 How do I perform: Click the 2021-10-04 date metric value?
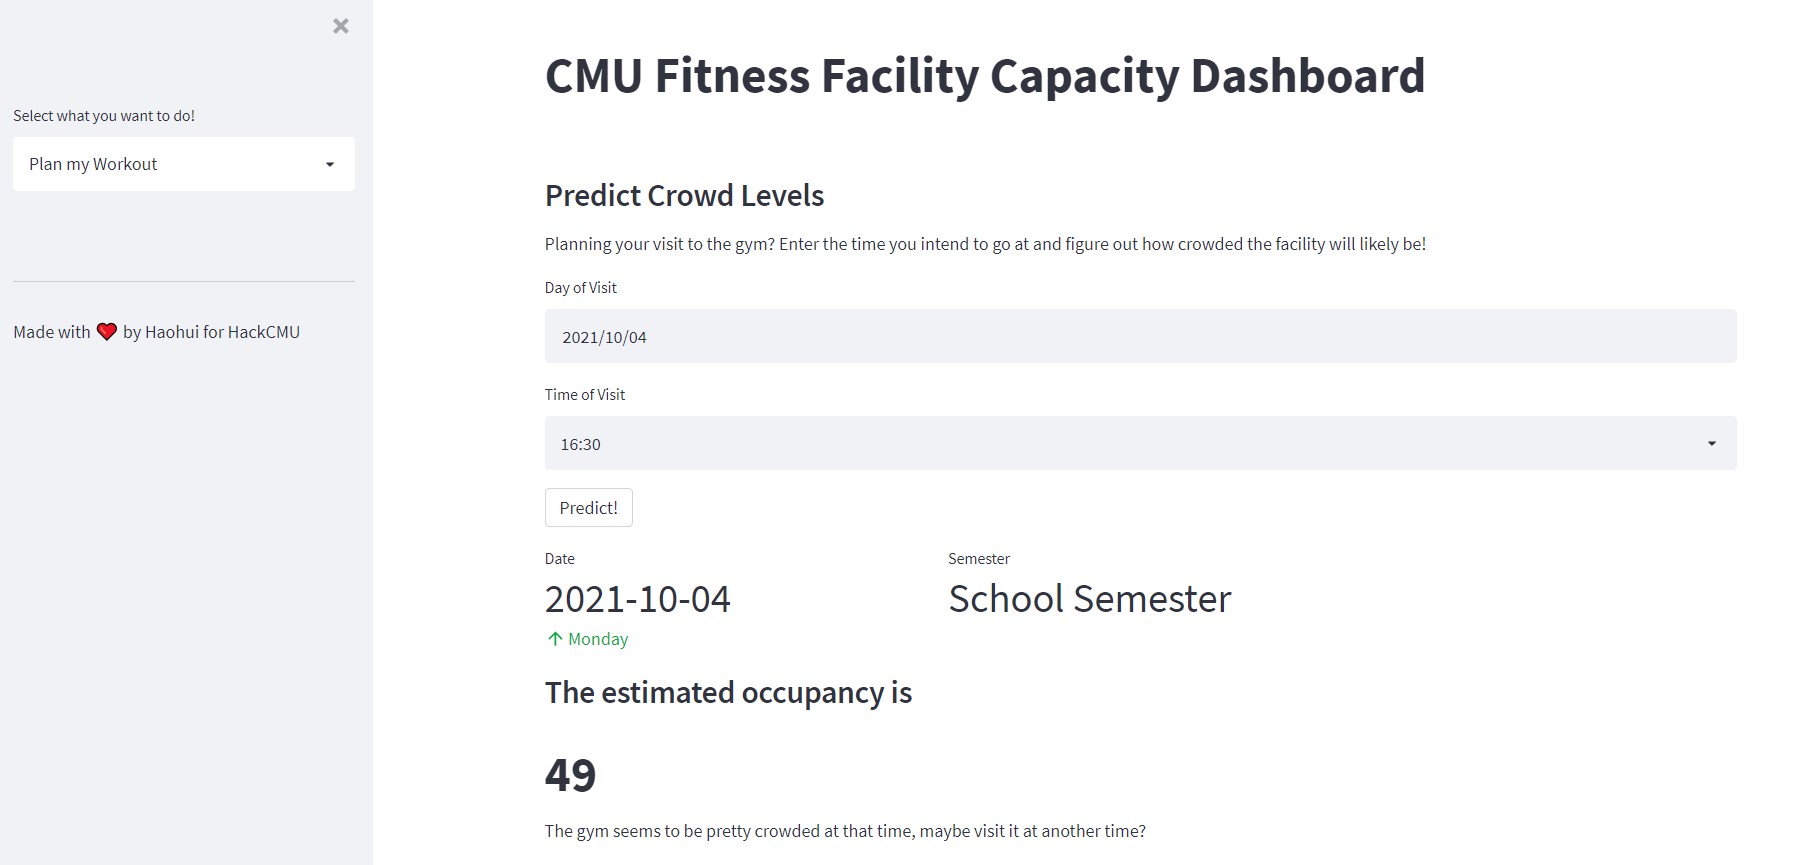[637, 599]
